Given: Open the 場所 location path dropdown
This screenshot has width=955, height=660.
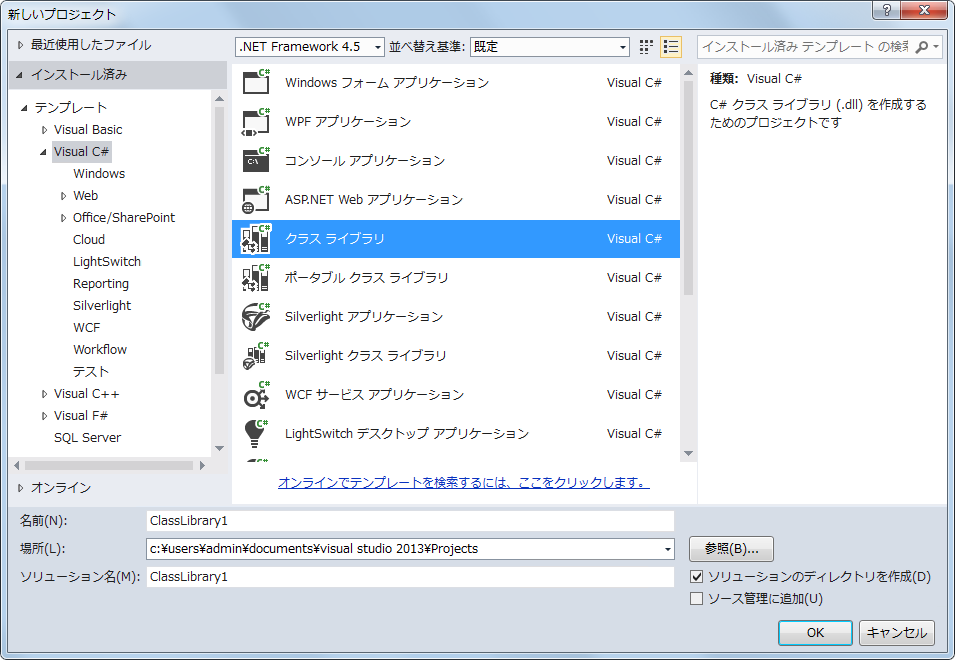Looking at the screenshot, I should coord(668,549).
